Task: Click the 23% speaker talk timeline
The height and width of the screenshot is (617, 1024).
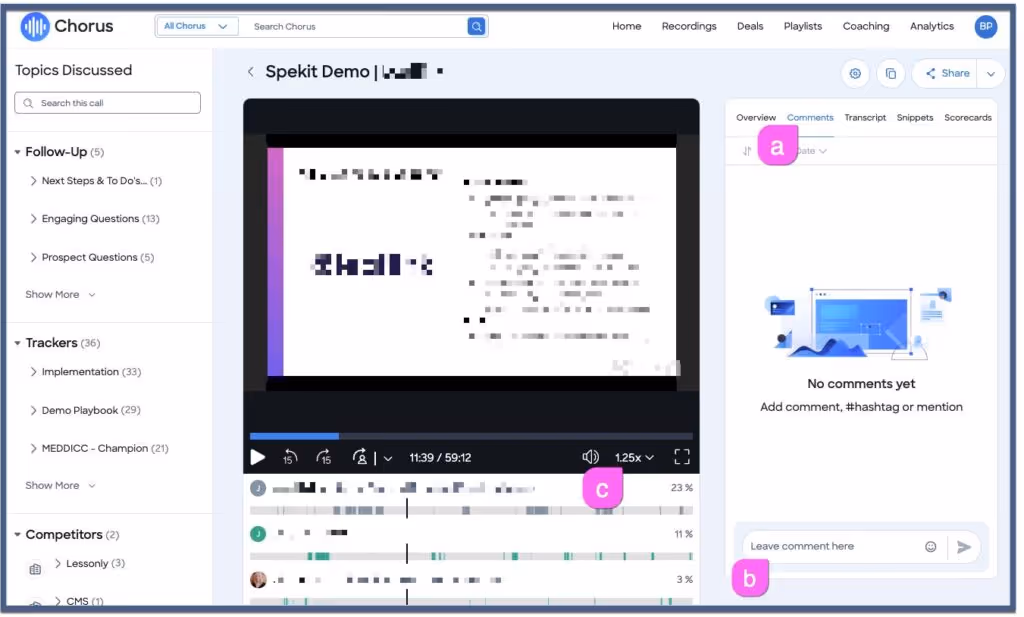Action: 471,511
